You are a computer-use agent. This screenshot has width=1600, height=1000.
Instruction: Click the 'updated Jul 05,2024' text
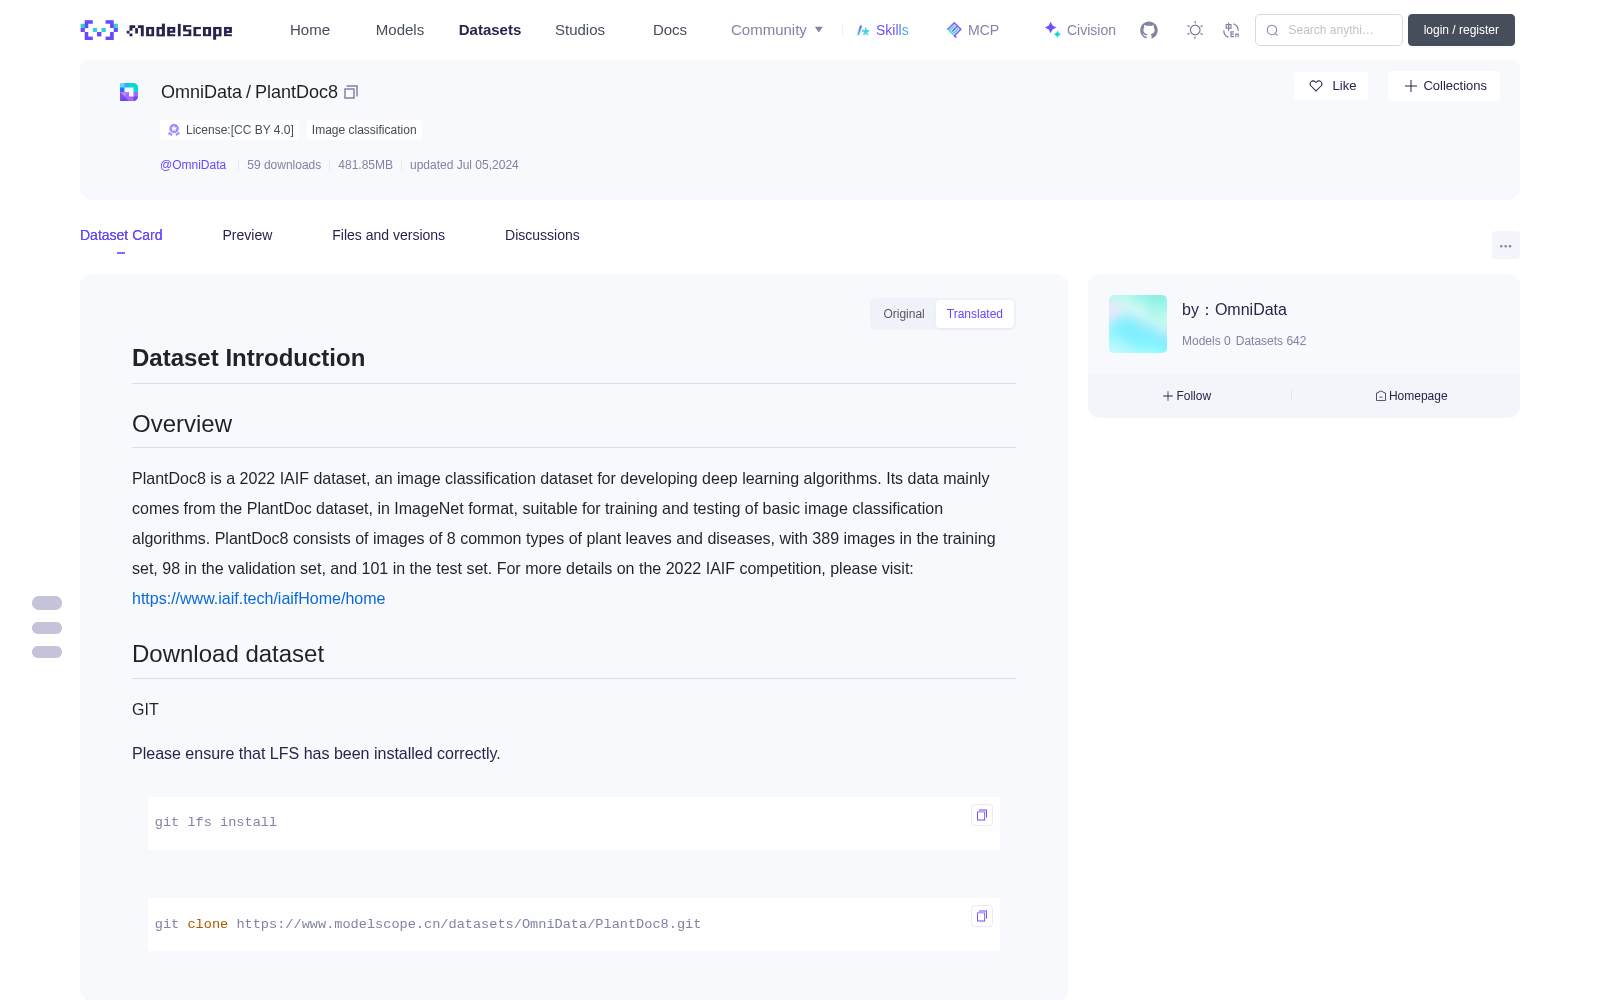(x=464, y=165)
